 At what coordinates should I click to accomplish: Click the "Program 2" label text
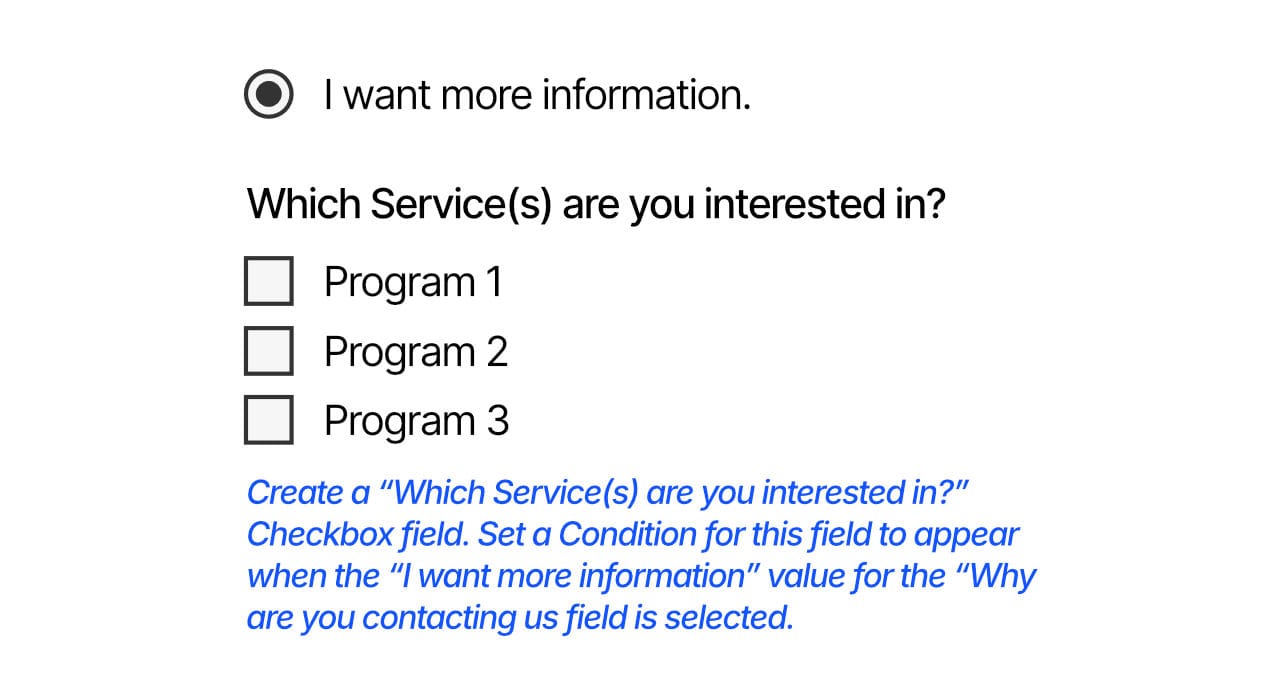[x=415, y=352]
